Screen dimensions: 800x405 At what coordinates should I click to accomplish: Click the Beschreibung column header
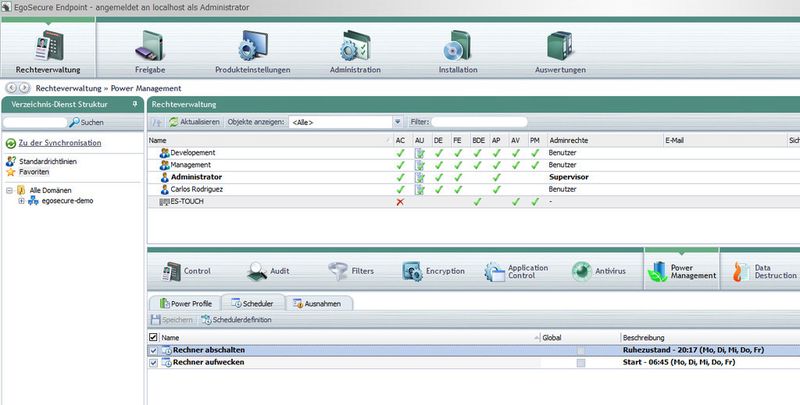click(710, 338)
